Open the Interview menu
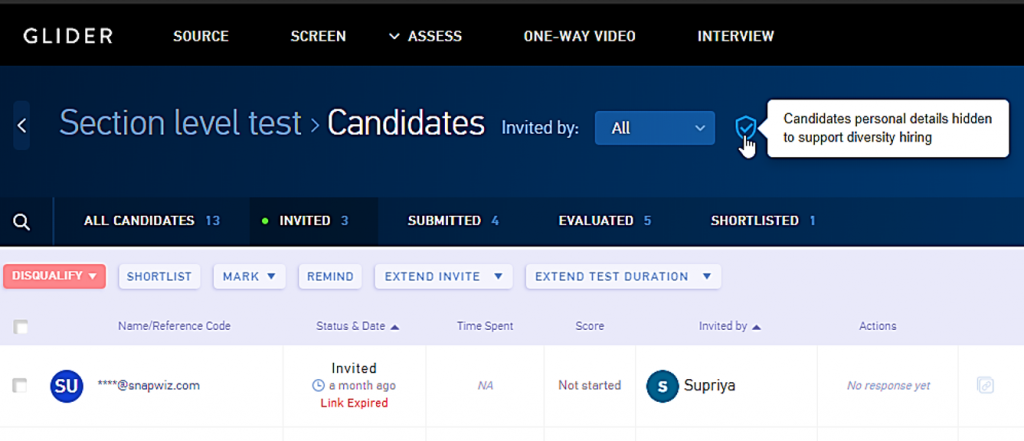 point(735,37)
